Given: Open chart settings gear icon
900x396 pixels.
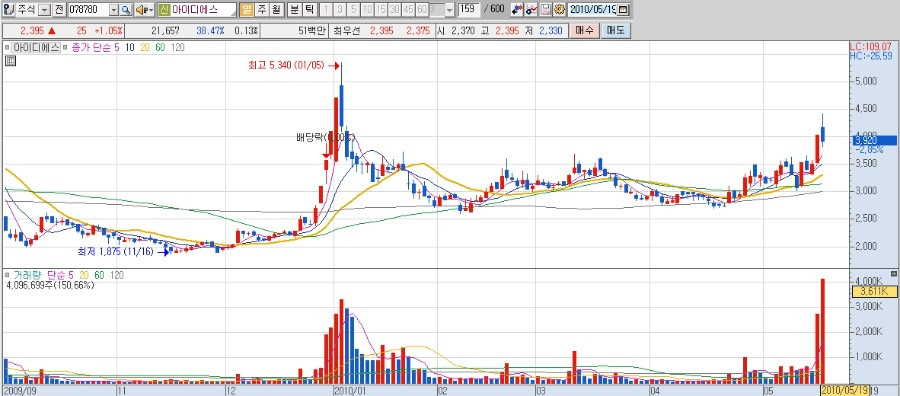Looking at the screenshot, I should click(559, 10).
